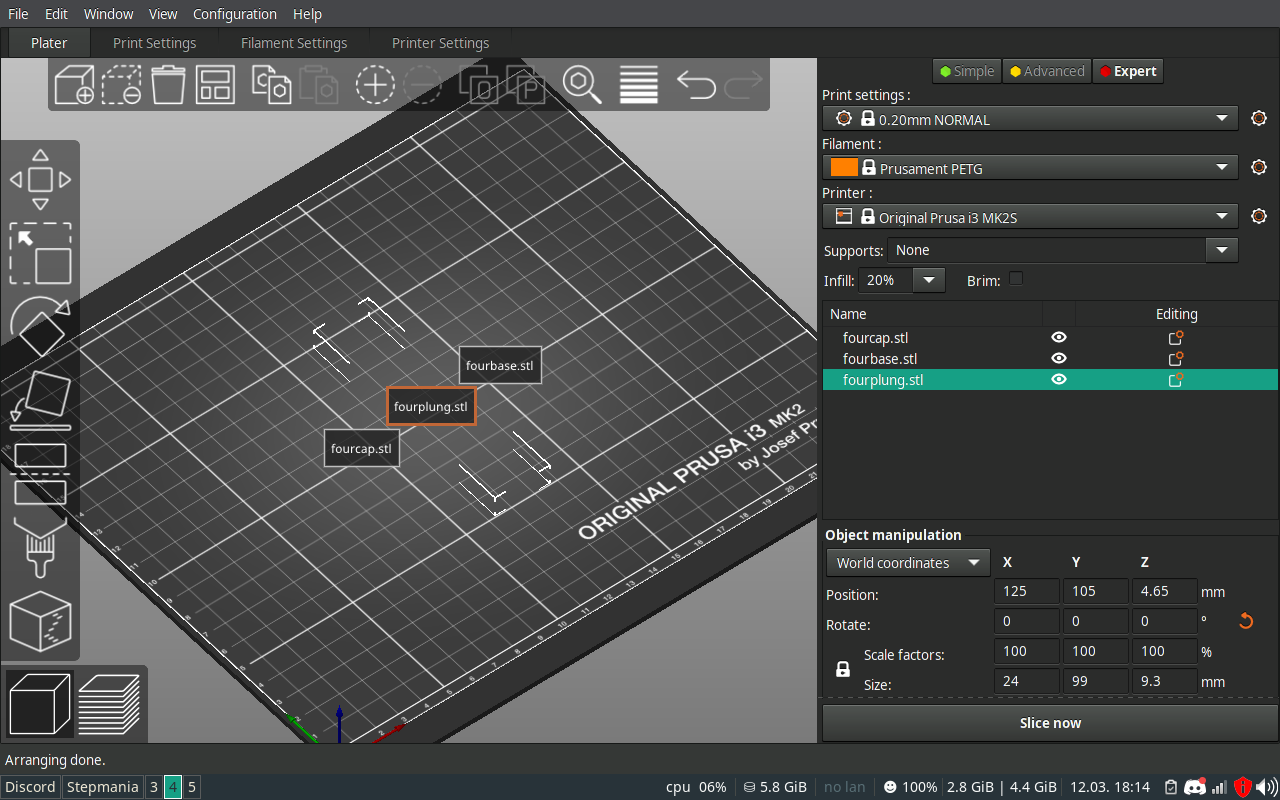Open the layers editing icon
The height and width of the screenshot is (800, 1280).
pos(638,84)
